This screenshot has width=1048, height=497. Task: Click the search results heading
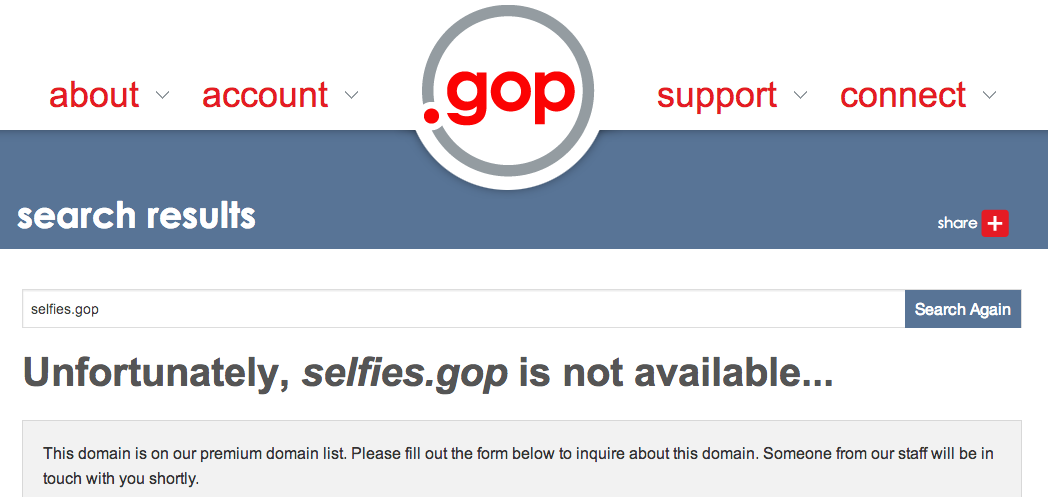point(136,216)
